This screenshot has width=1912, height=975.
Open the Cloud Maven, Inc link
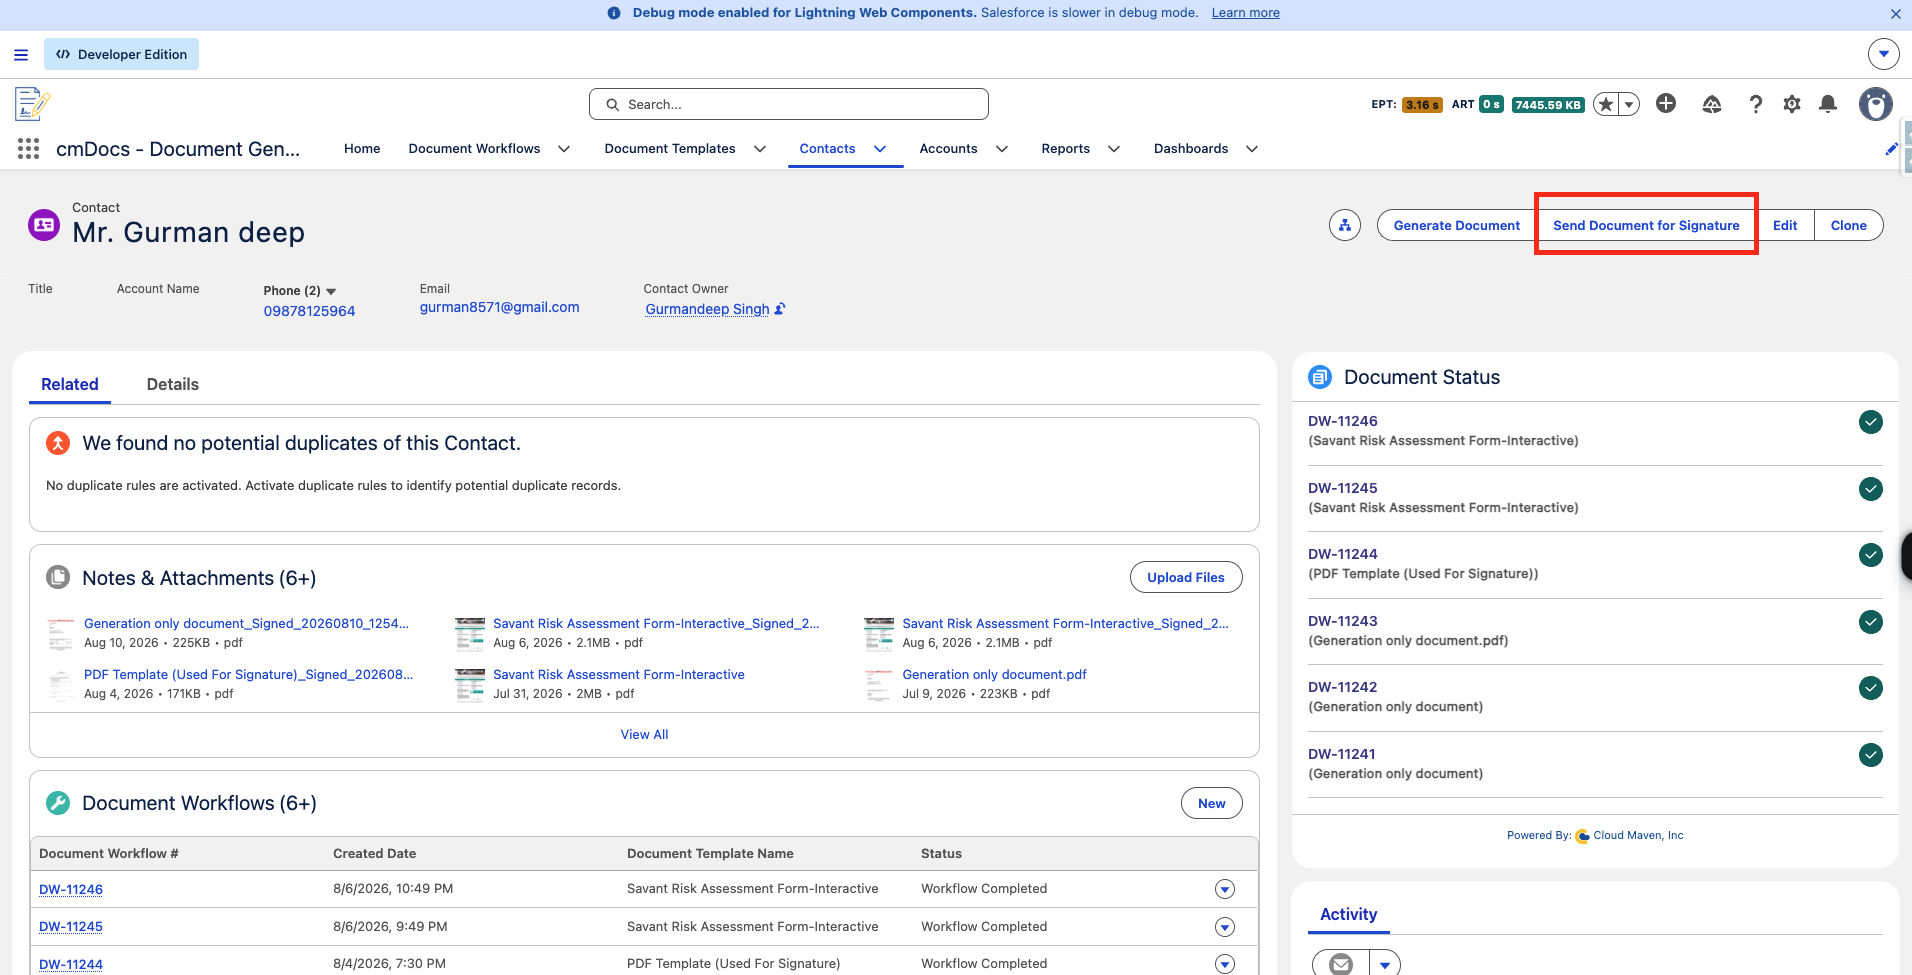pos(1638,835)
